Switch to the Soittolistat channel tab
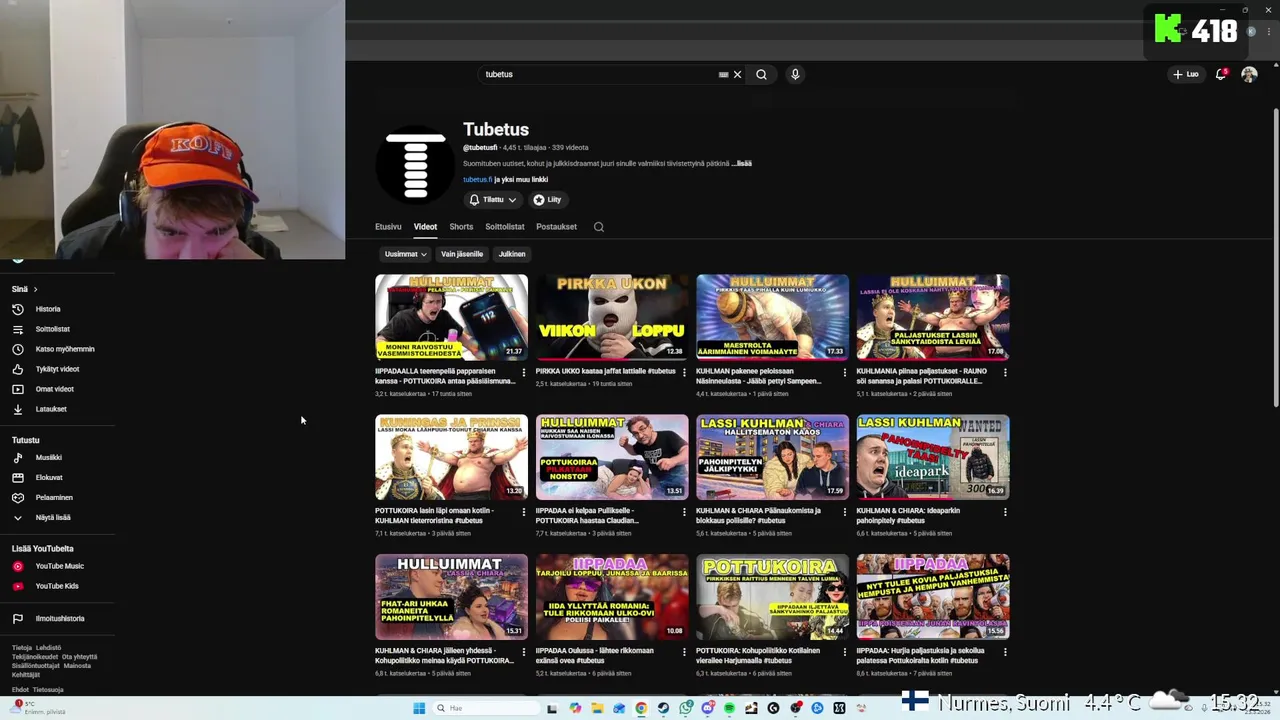 point(505,227)
